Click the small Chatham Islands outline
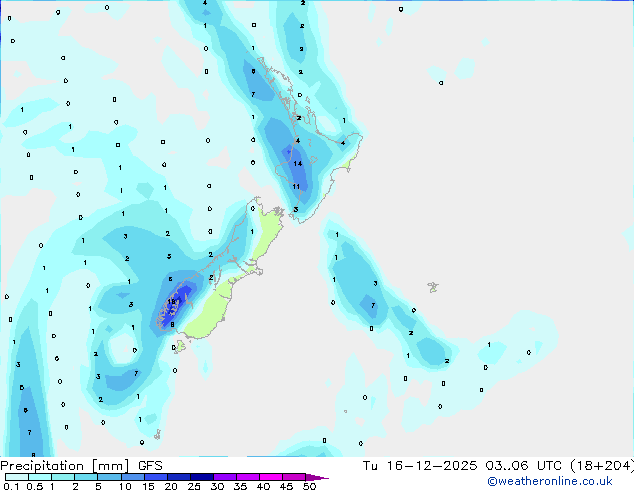 click(433, 287)
